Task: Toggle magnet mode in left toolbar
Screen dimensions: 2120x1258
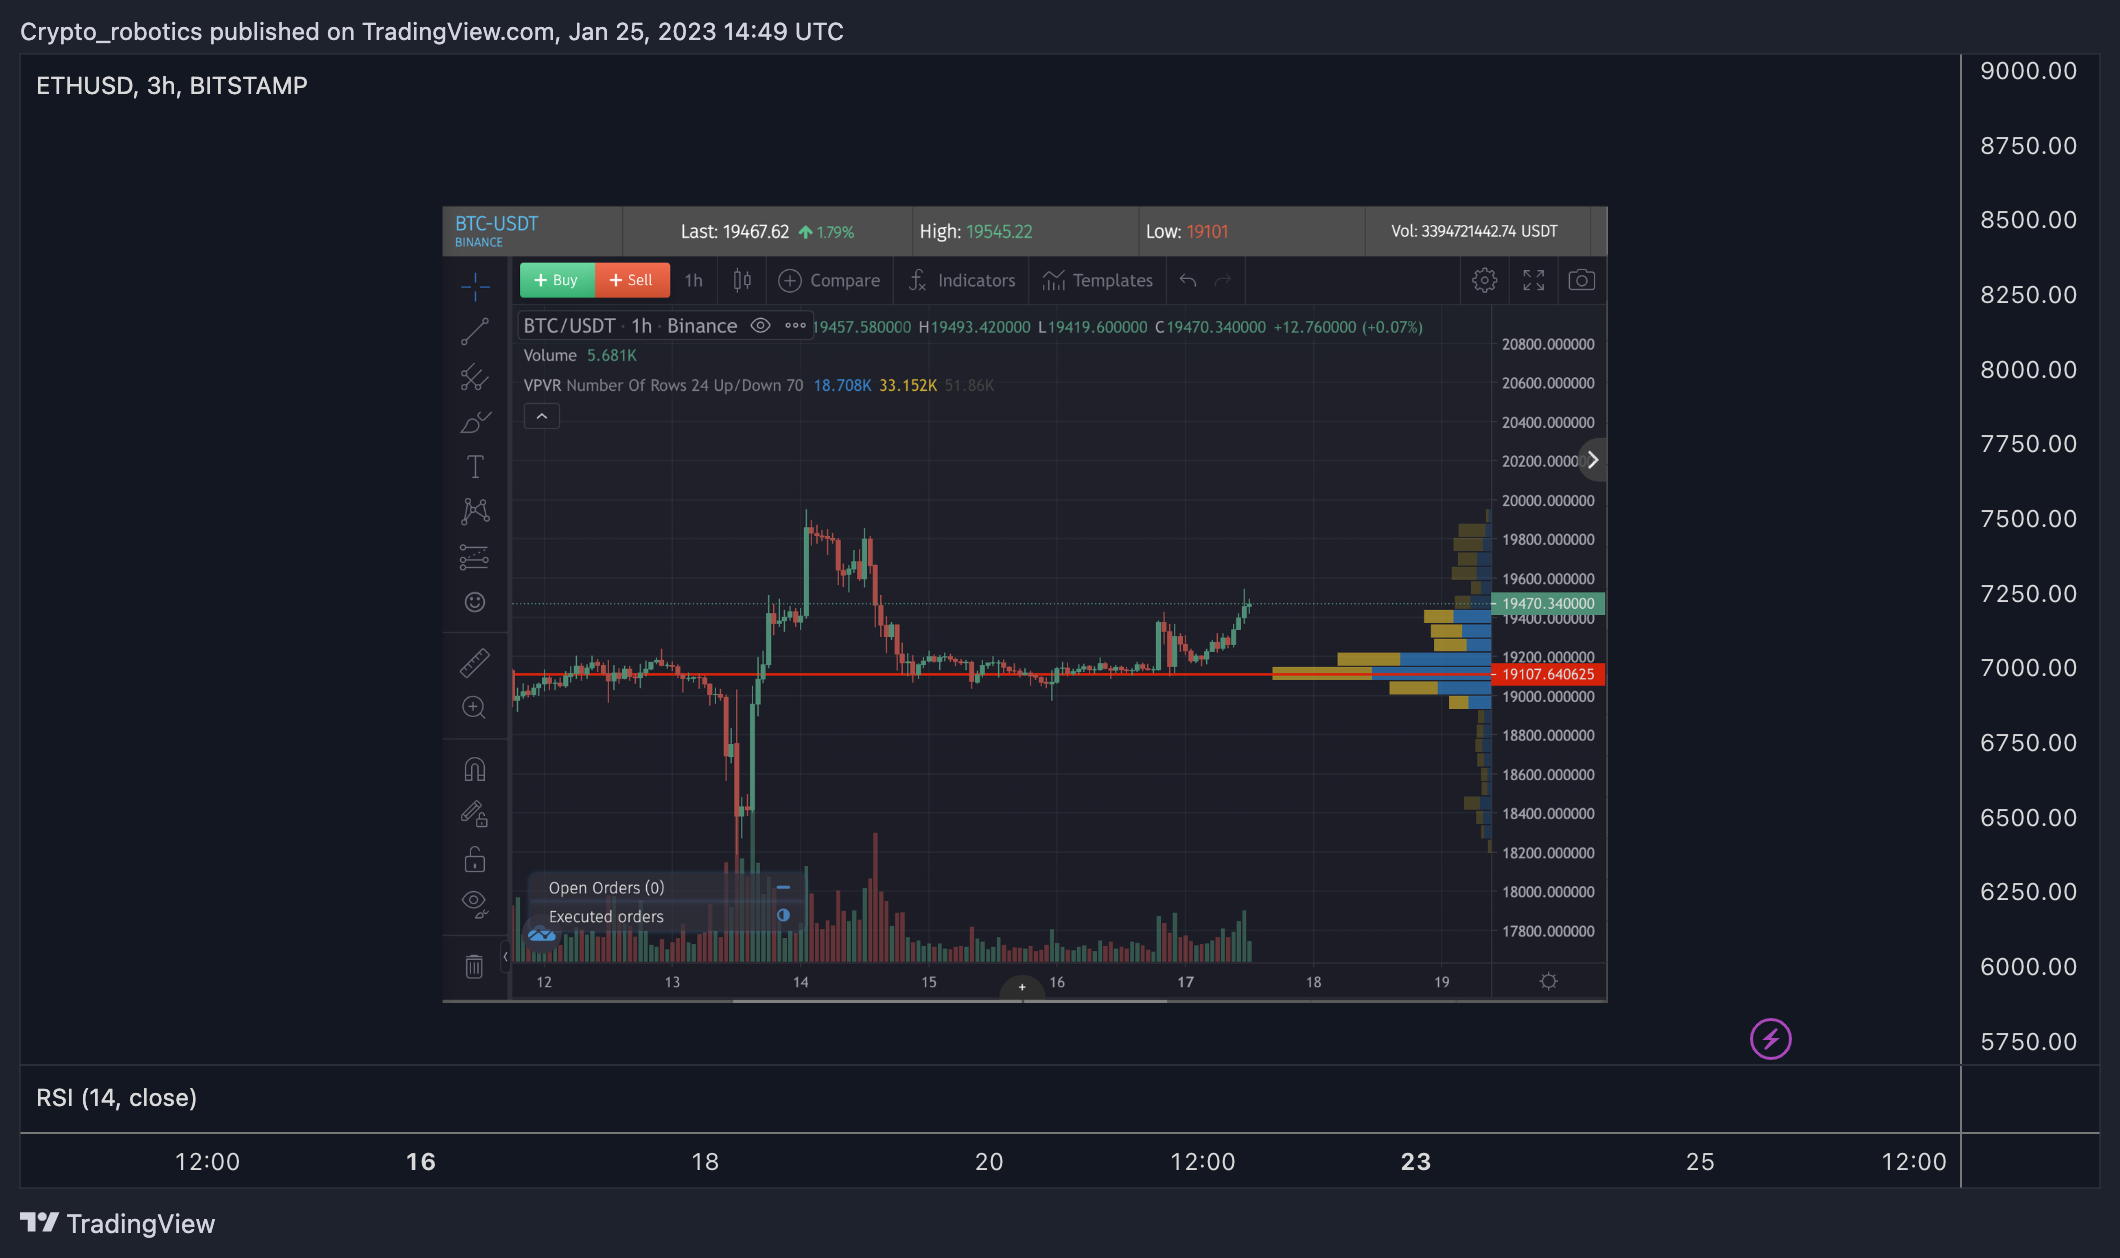Action: [475, 768]
